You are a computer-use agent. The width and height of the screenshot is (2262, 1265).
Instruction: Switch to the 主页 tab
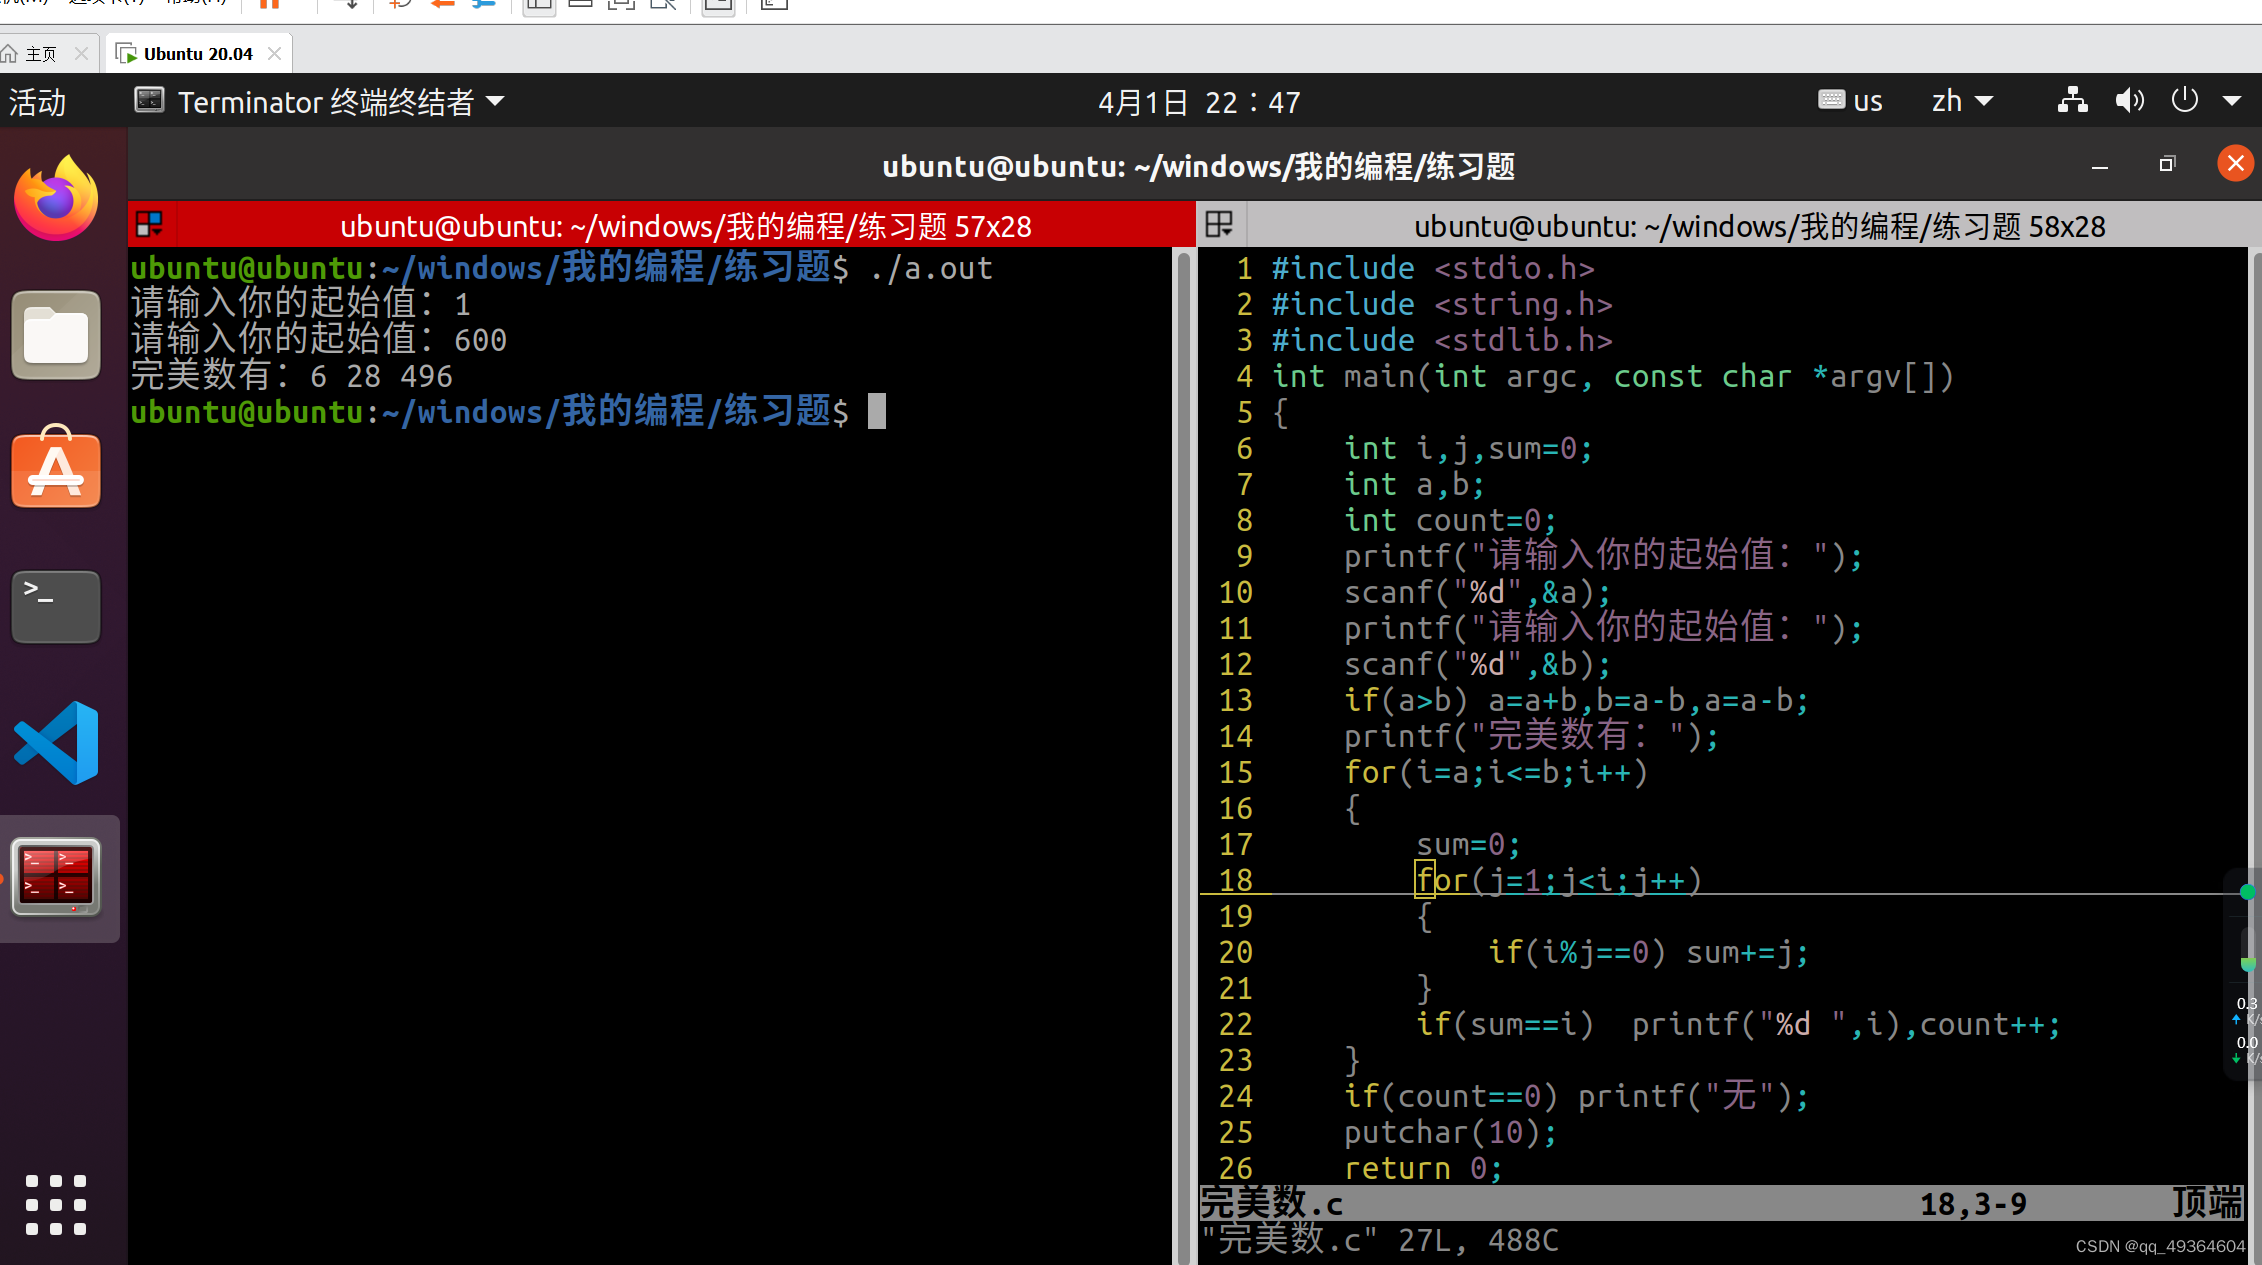coord(41,54)
